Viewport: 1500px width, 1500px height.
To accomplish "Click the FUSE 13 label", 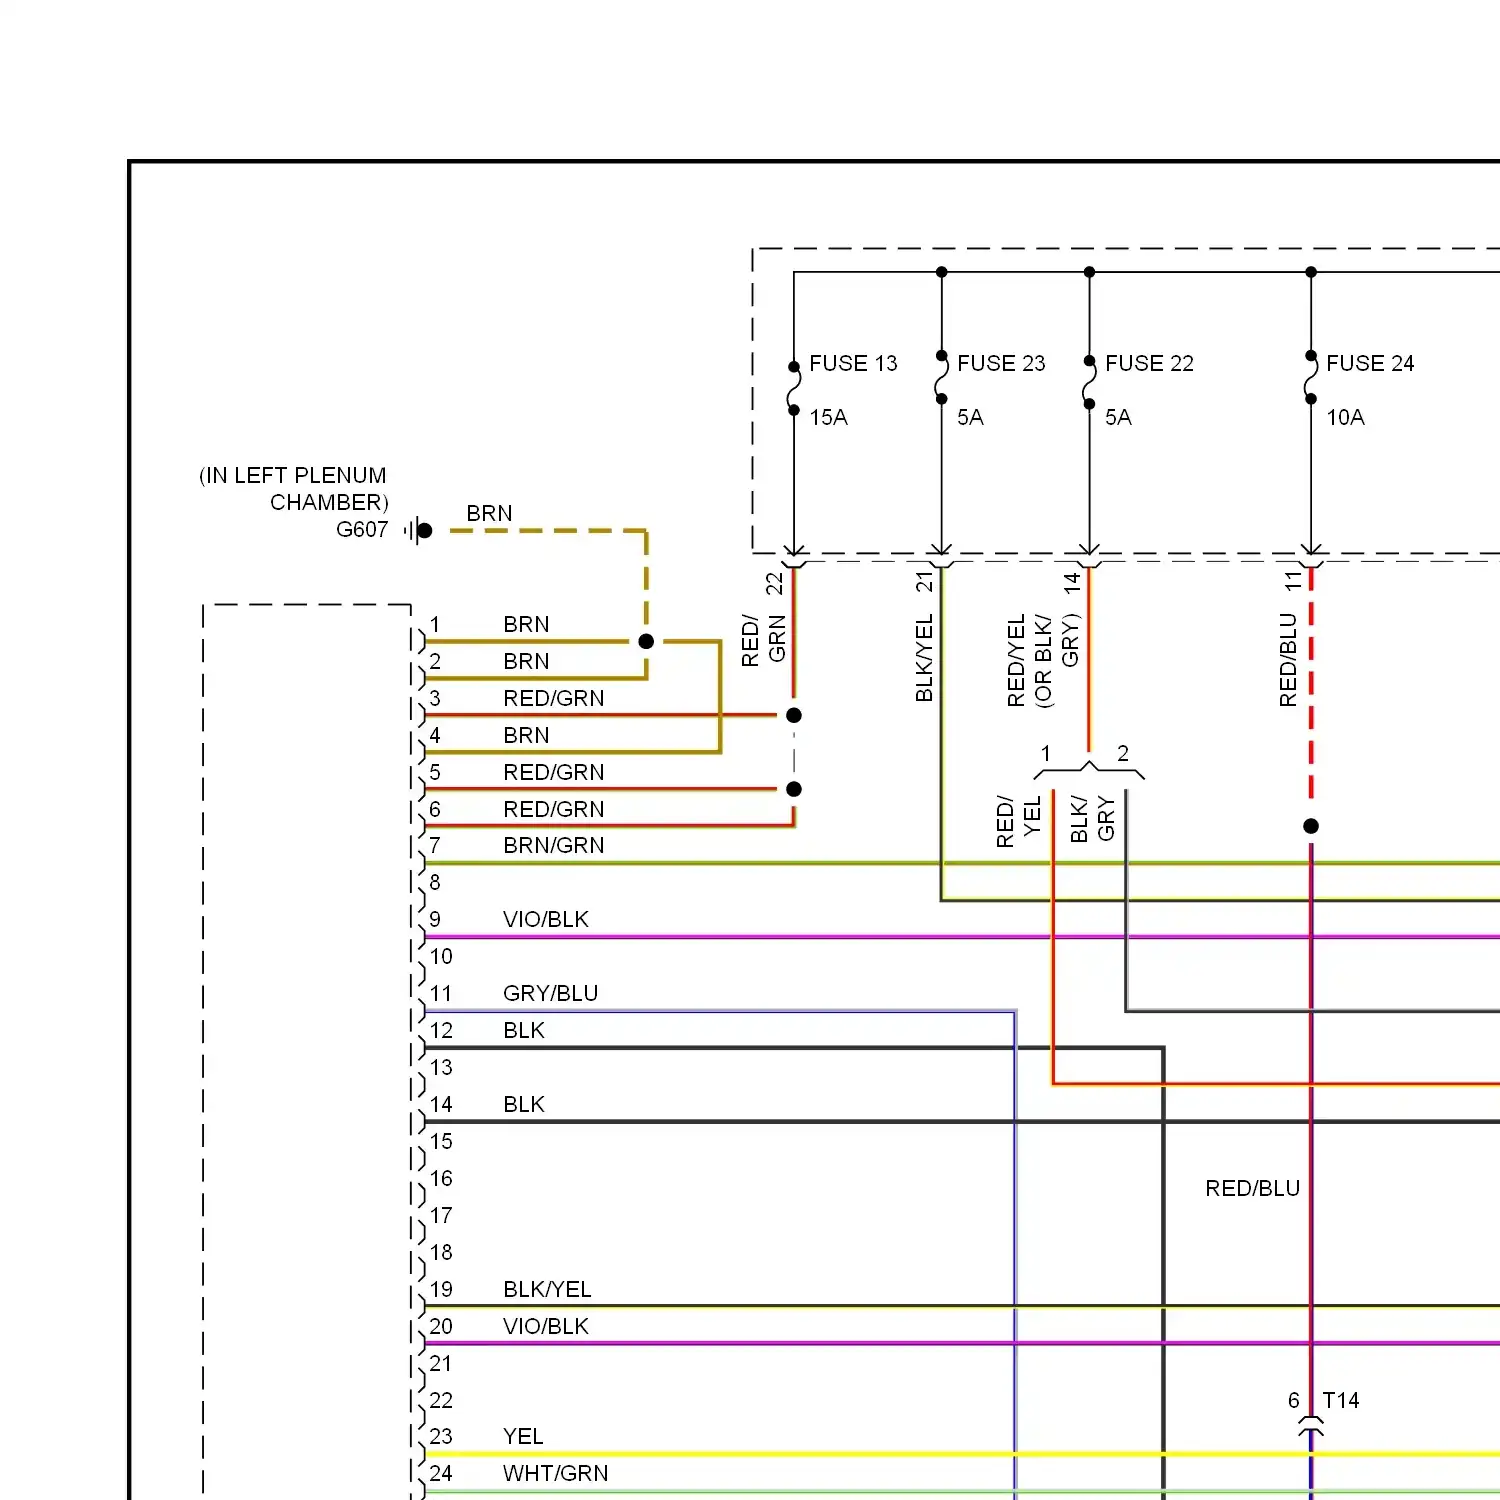I will point(853,364).
